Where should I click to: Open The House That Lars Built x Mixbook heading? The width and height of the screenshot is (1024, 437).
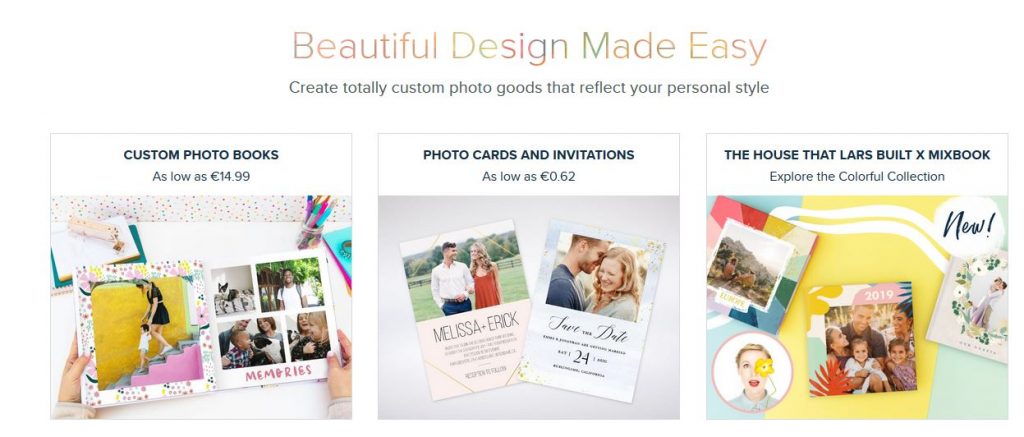tap(857, 155)
